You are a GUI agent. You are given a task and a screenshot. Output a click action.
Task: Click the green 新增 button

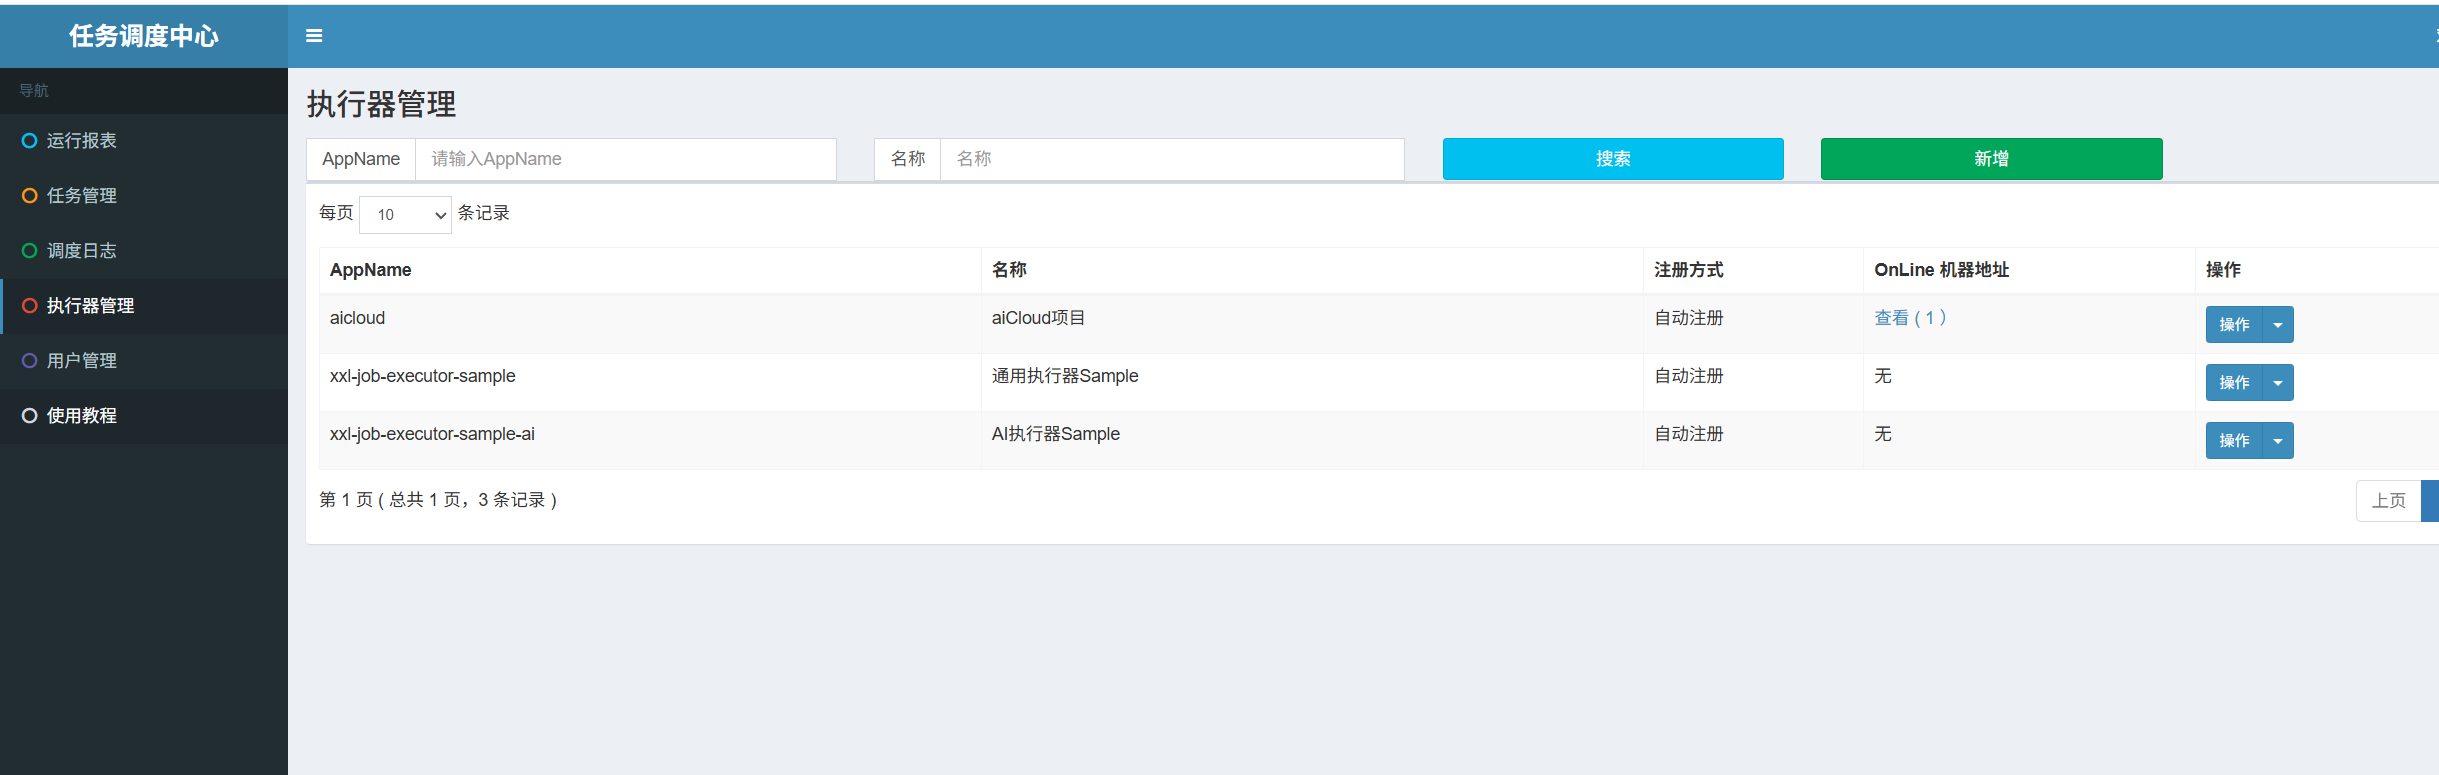tap(1992, 159)
